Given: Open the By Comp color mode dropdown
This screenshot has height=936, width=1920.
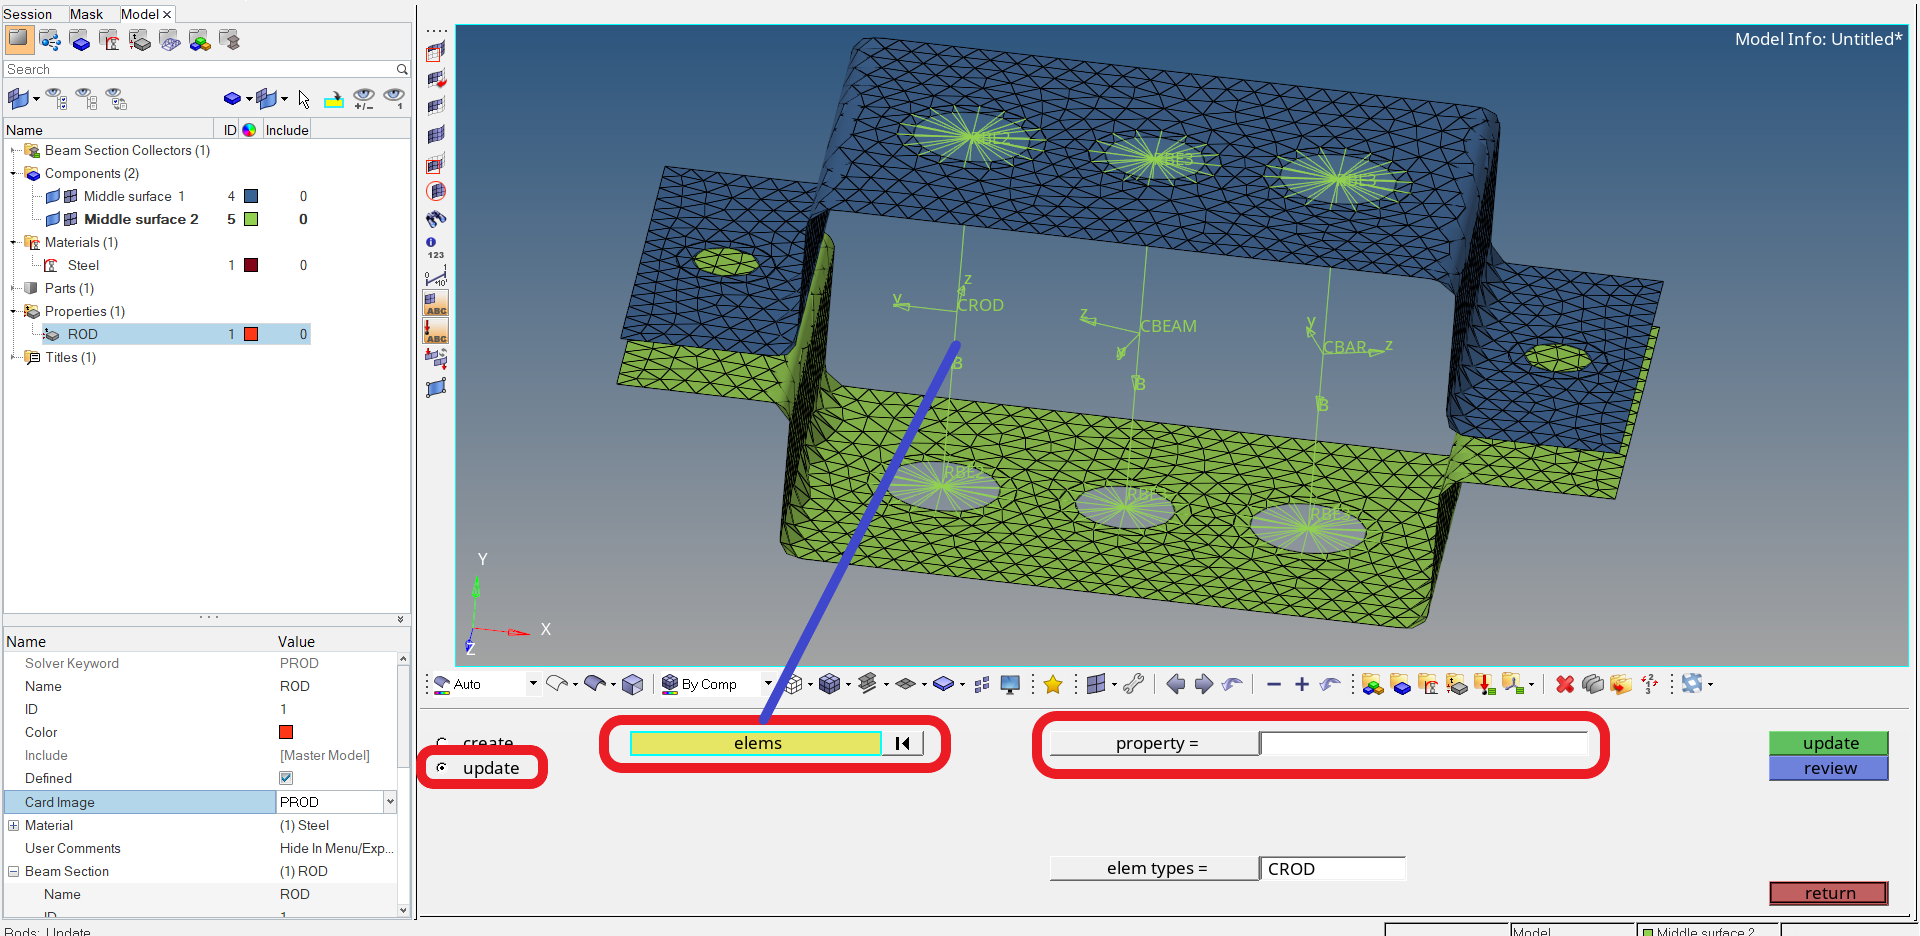Looking at the screenshot, I should coord(767,684).
